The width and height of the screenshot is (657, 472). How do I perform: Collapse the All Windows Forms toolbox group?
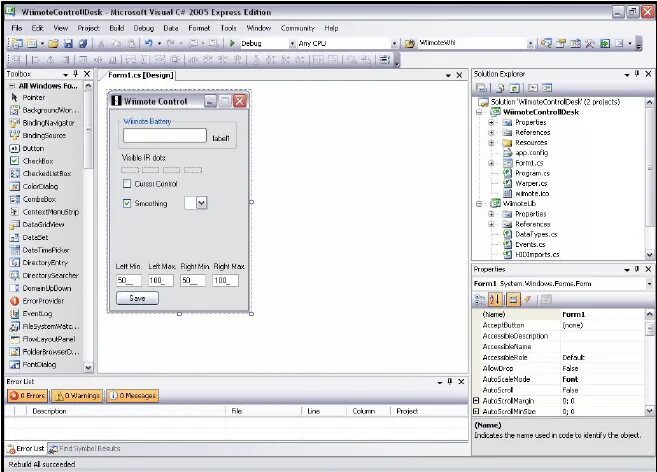click(12, 86)
